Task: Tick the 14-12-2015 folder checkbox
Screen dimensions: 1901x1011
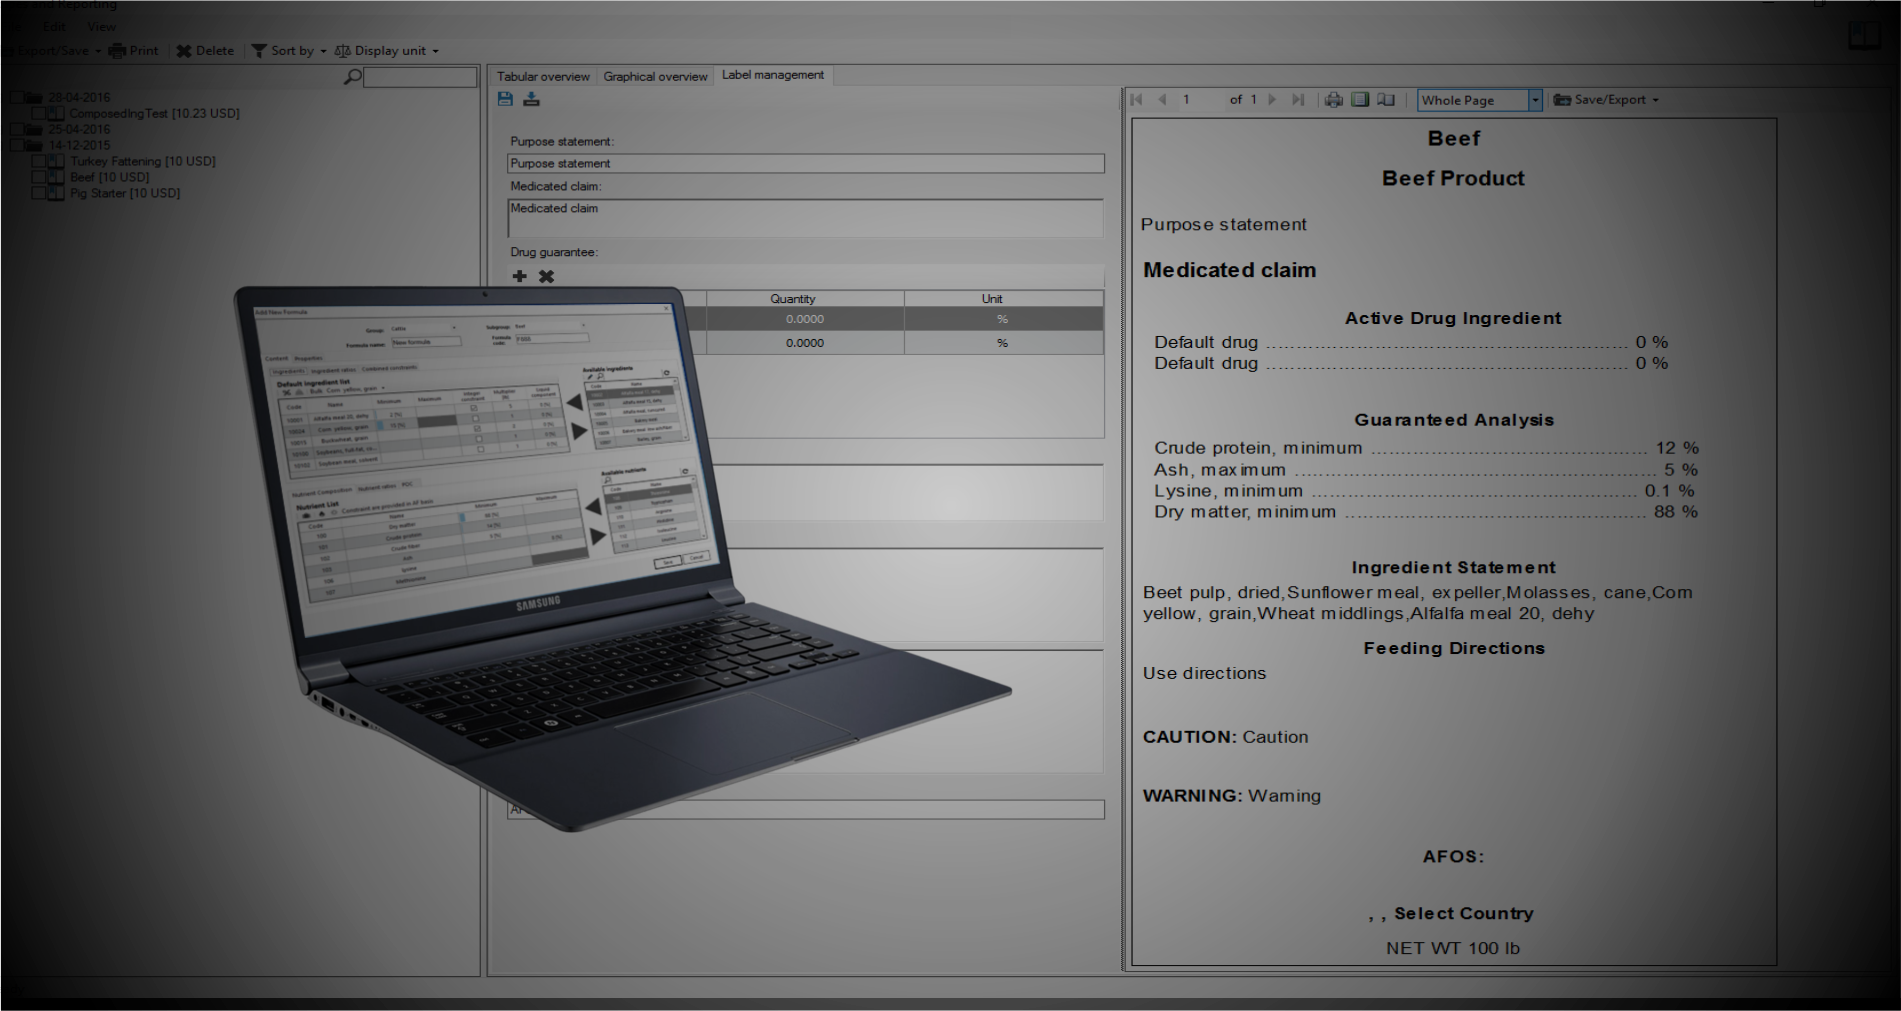Action: [x=16, y=146]
